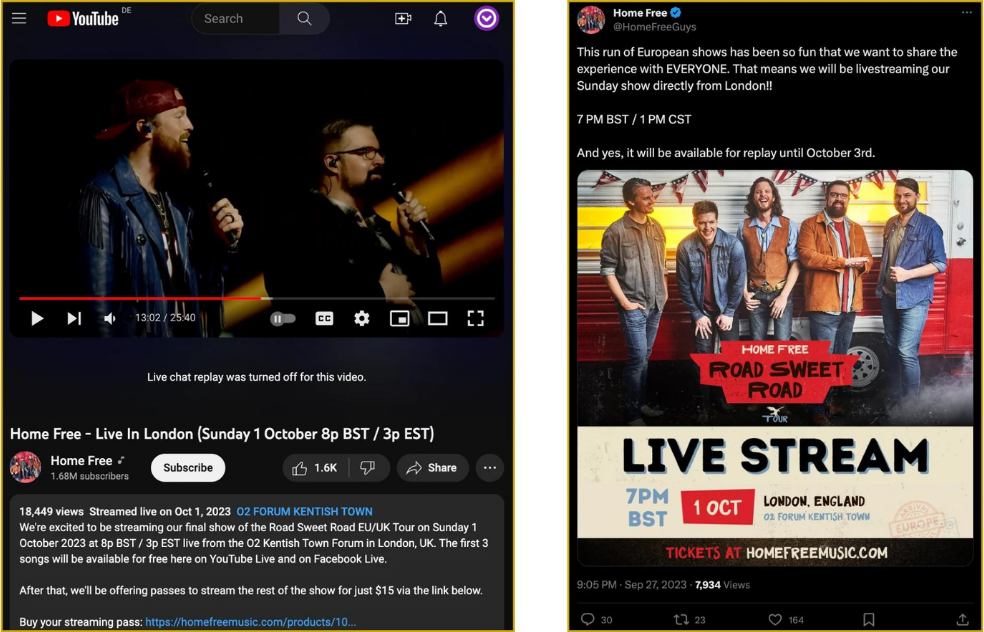This screenshot has height=632, width=984.
Task: Switch to theater mode
Action: point(437,319)
